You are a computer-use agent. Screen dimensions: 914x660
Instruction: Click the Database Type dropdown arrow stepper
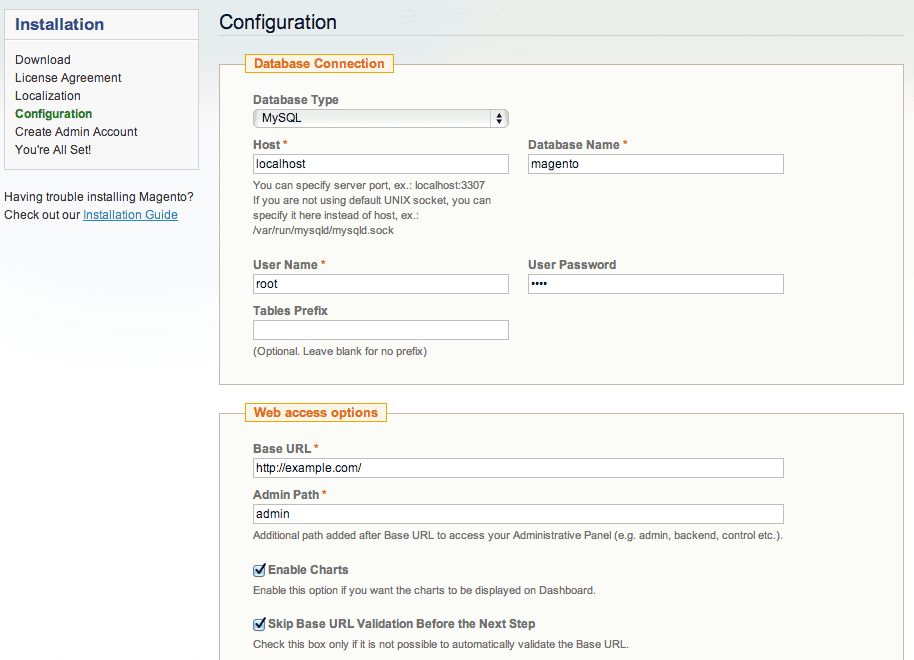click(499, 118)
